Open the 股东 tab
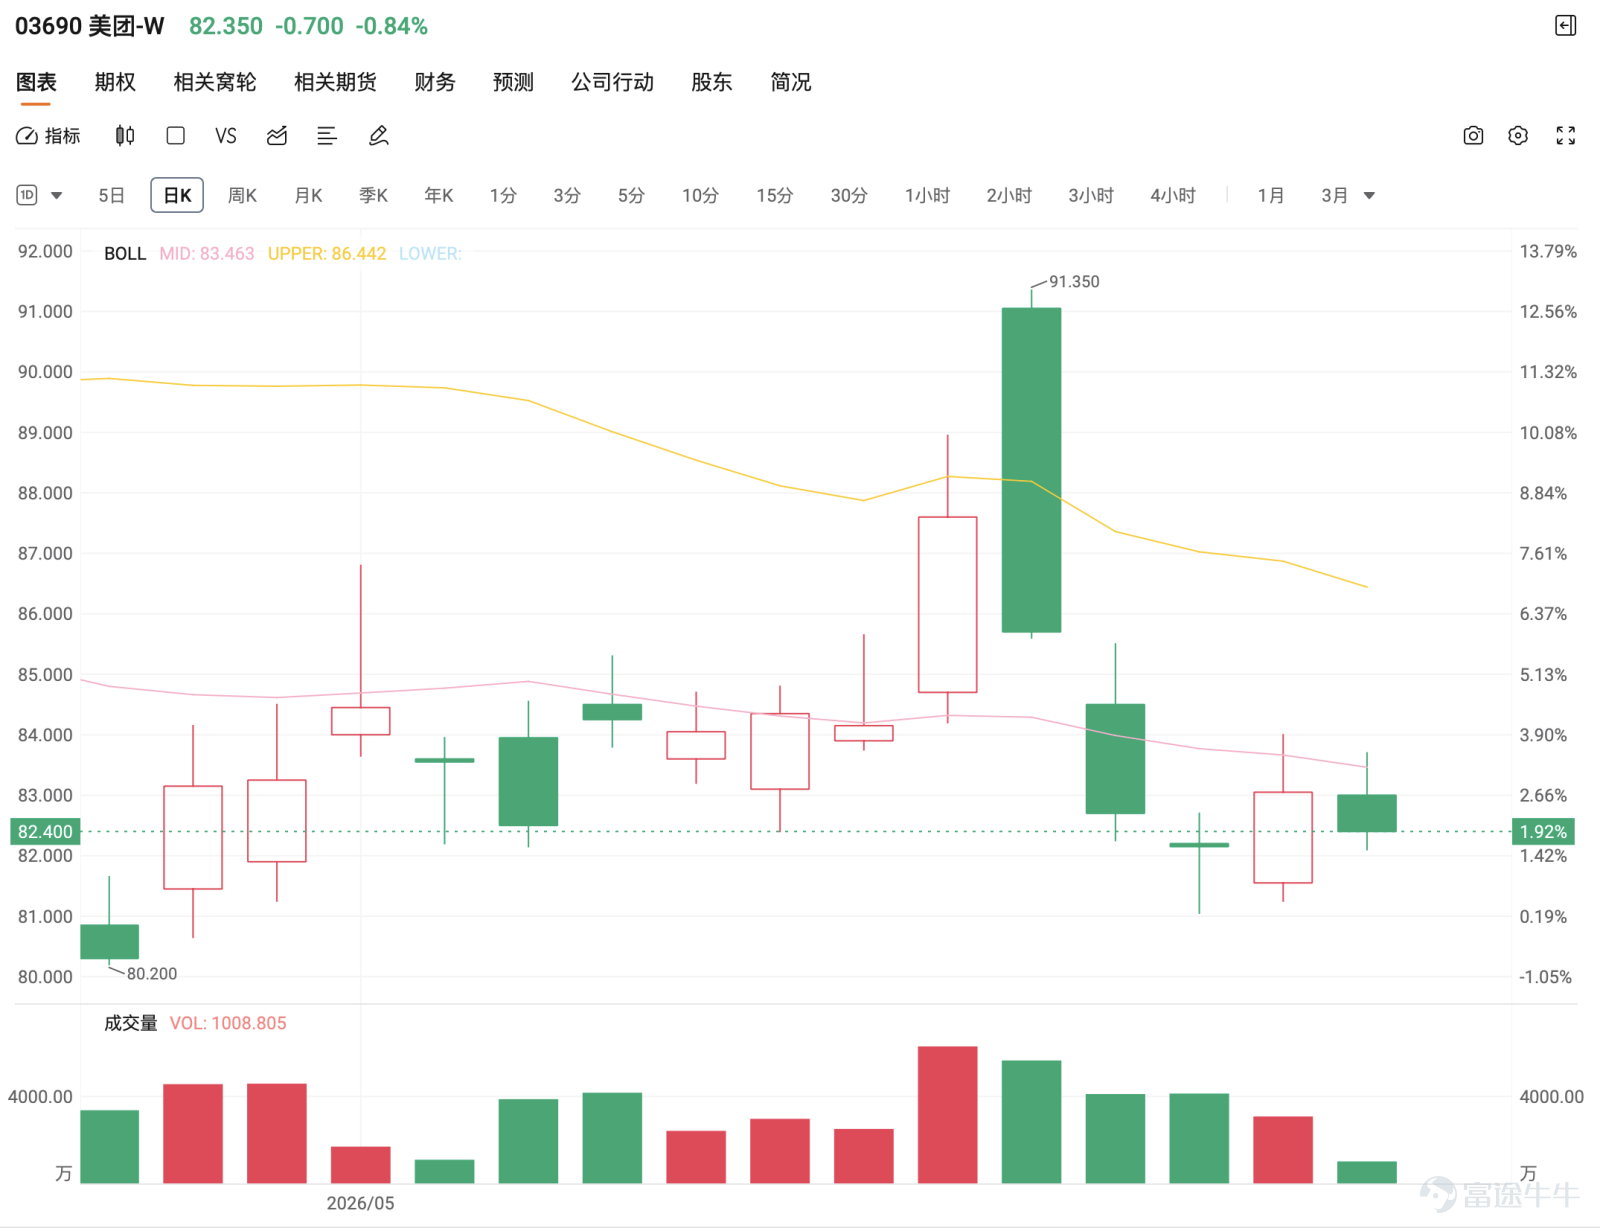The height and width of the screenshot is (1231, 1600). (x=712, y=82)
